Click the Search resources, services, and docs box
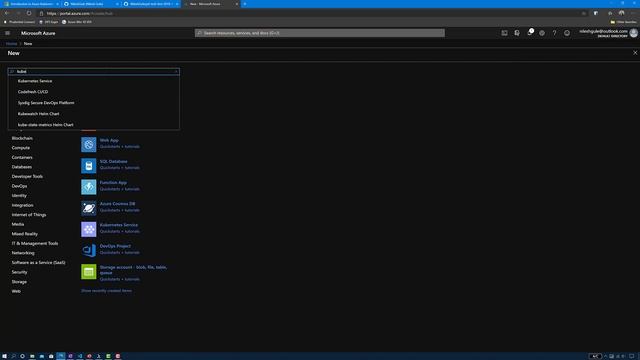The image size is (640, 360). pyautogui.click(x=320, y=33)
